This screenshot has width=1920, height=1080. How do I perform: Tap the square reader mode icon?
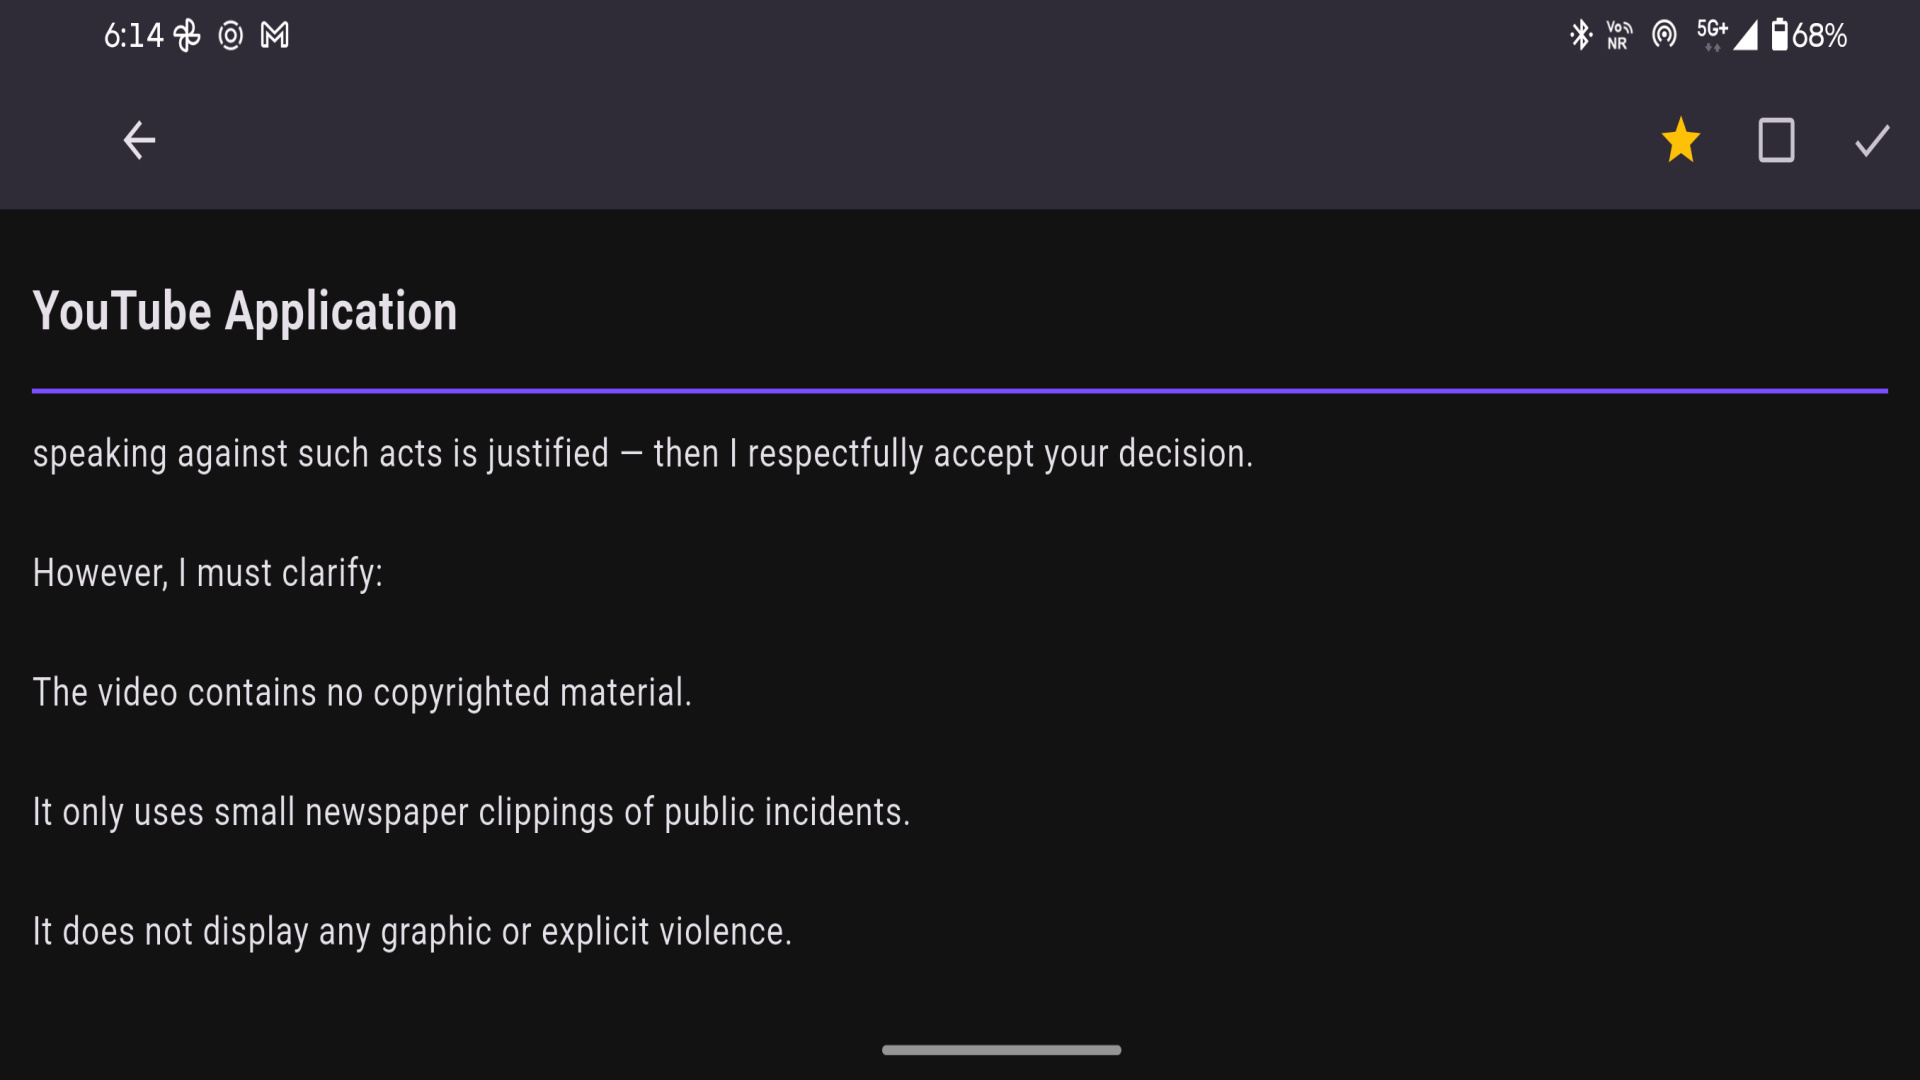coord(1776,140)
